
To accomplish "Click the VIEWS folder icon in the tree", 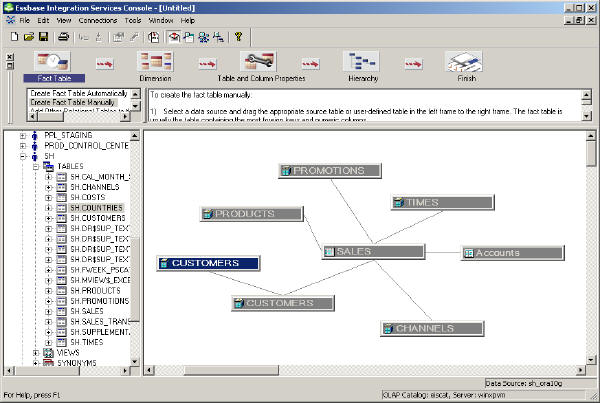I will (x=48, y=352).
